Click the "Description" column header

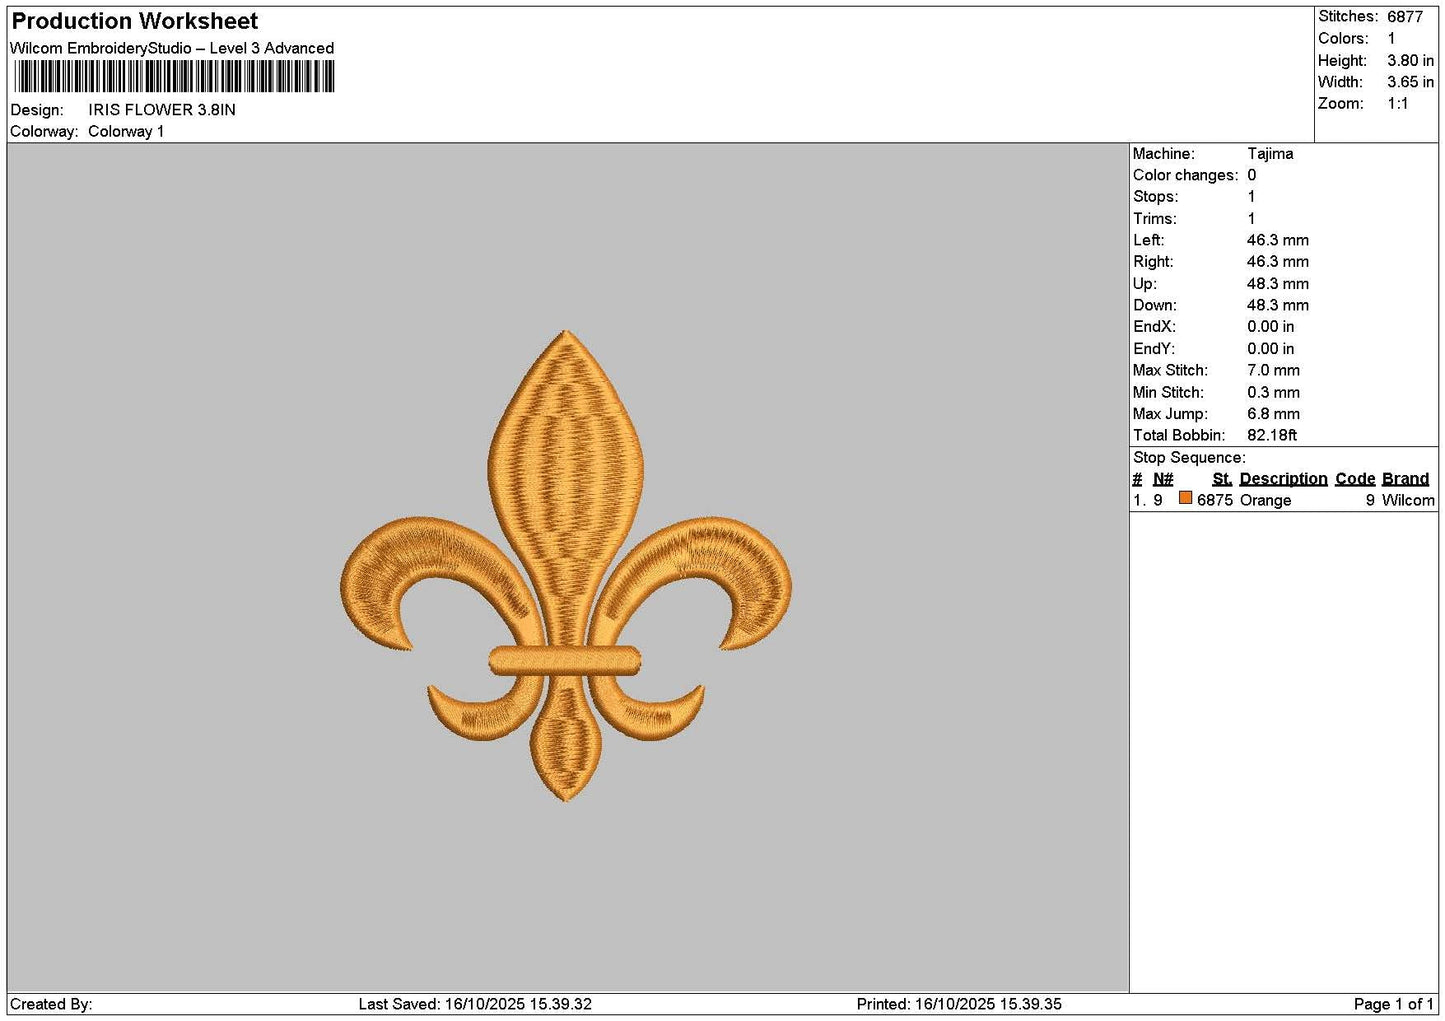click(x=1284, y=479)
